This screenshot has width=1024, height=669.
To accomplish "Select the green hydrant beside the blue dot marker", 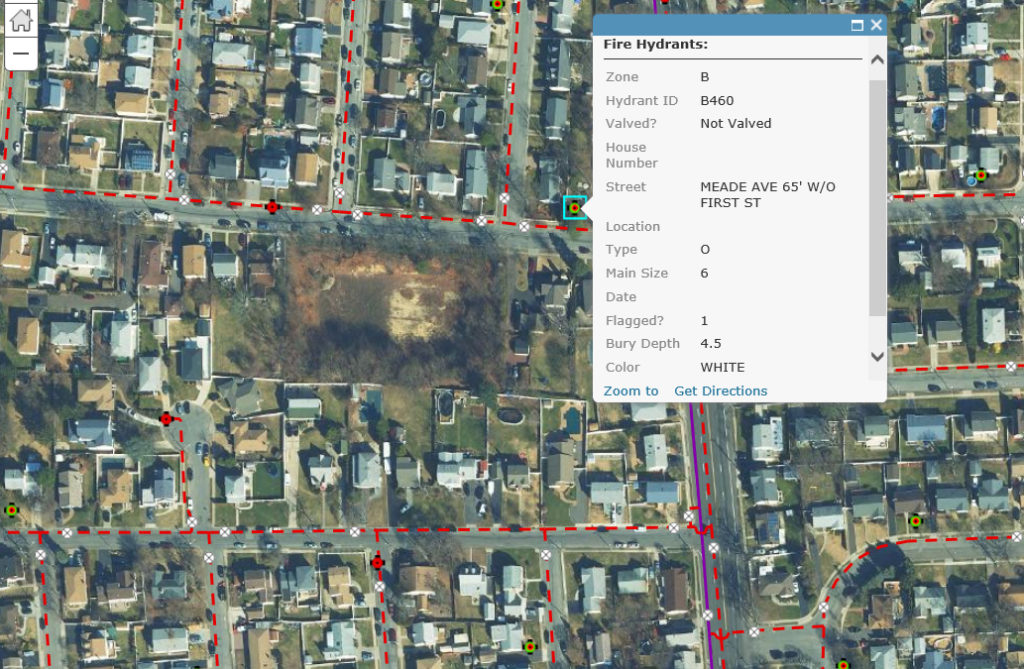I will point(981,174).
